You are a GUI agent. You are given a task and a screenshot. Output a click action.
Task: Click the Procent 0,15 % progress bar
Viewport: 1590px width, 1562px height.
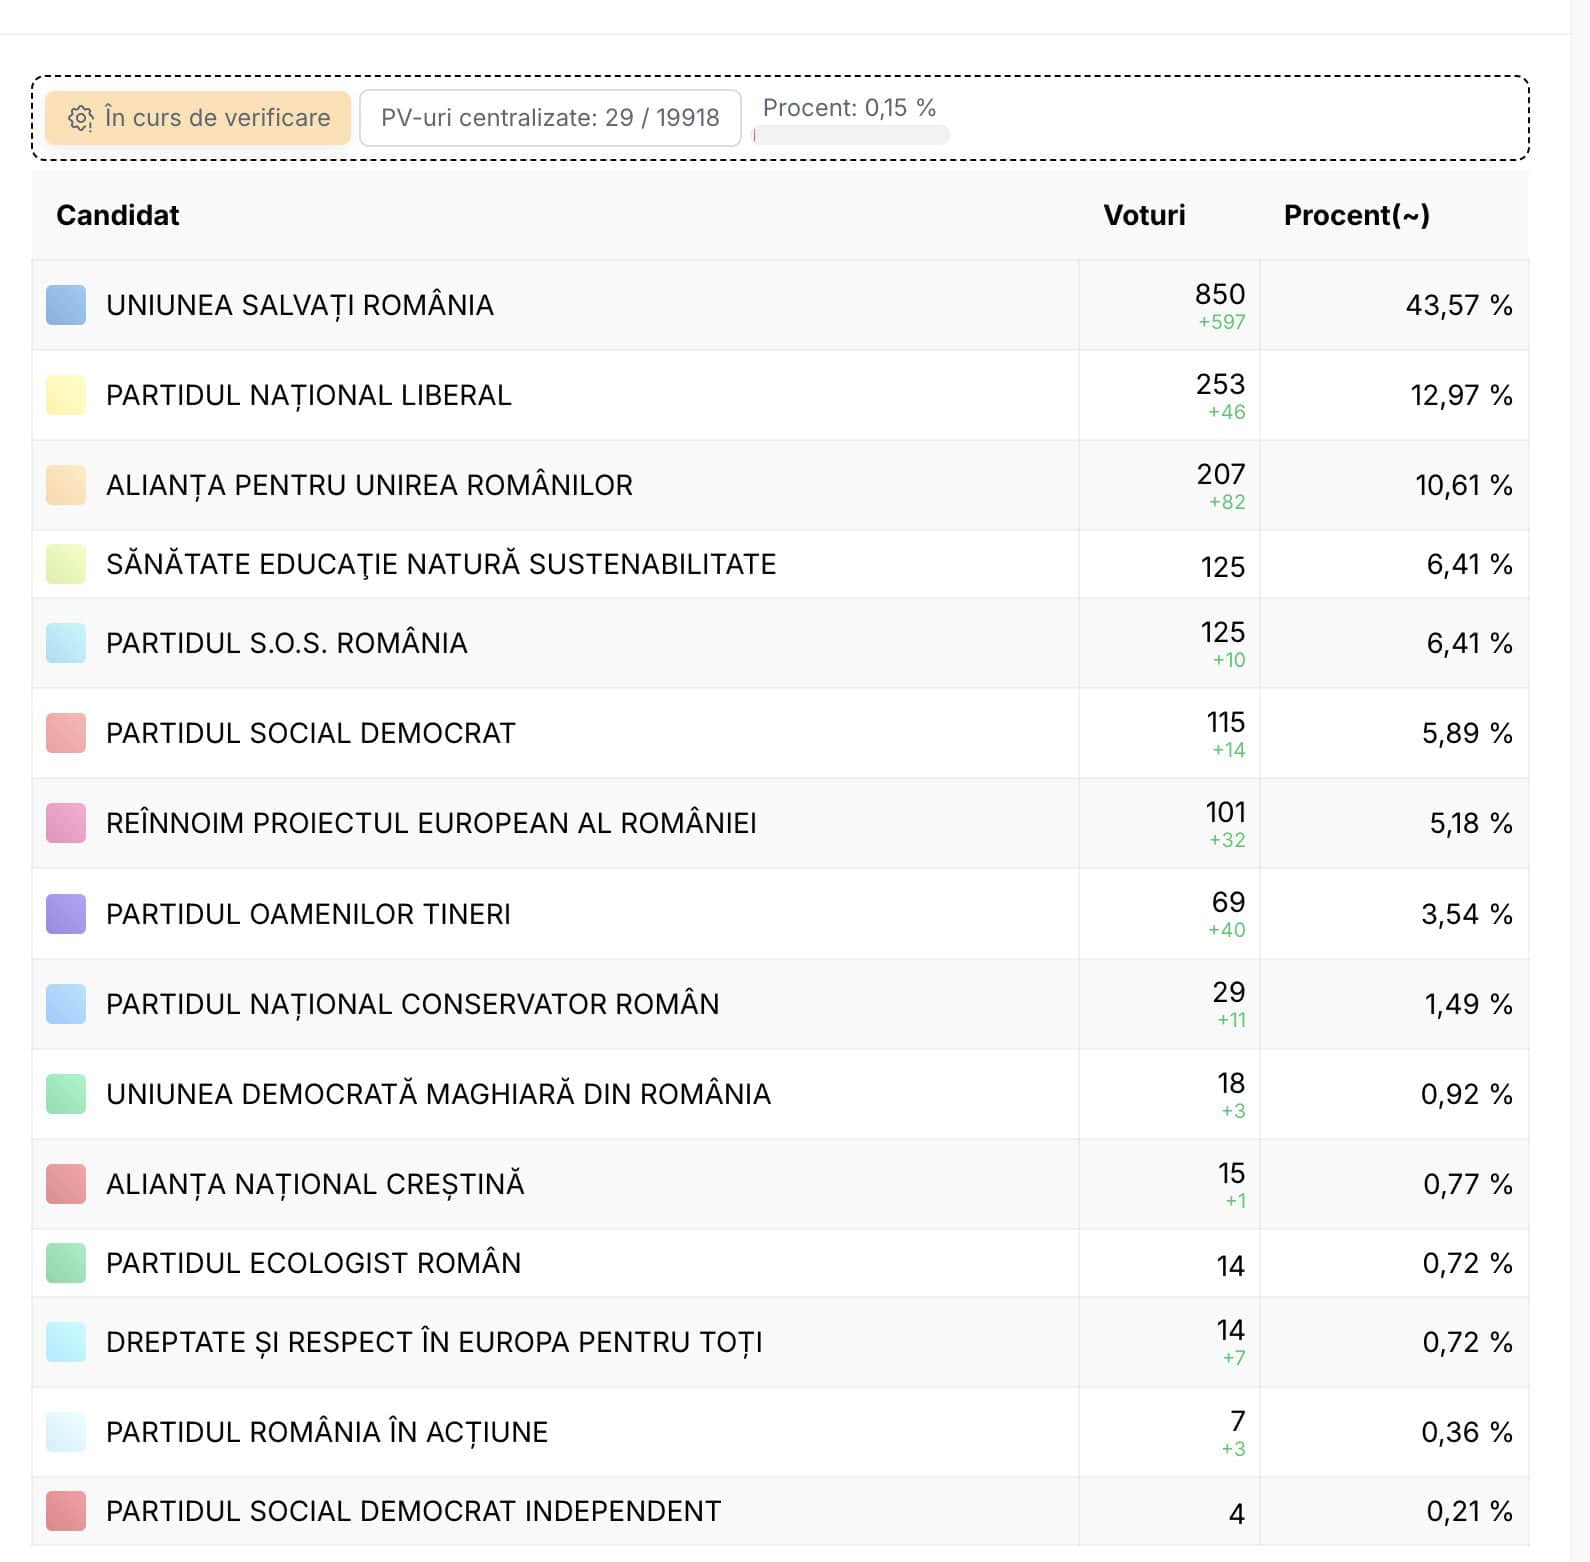pos(851,135)
